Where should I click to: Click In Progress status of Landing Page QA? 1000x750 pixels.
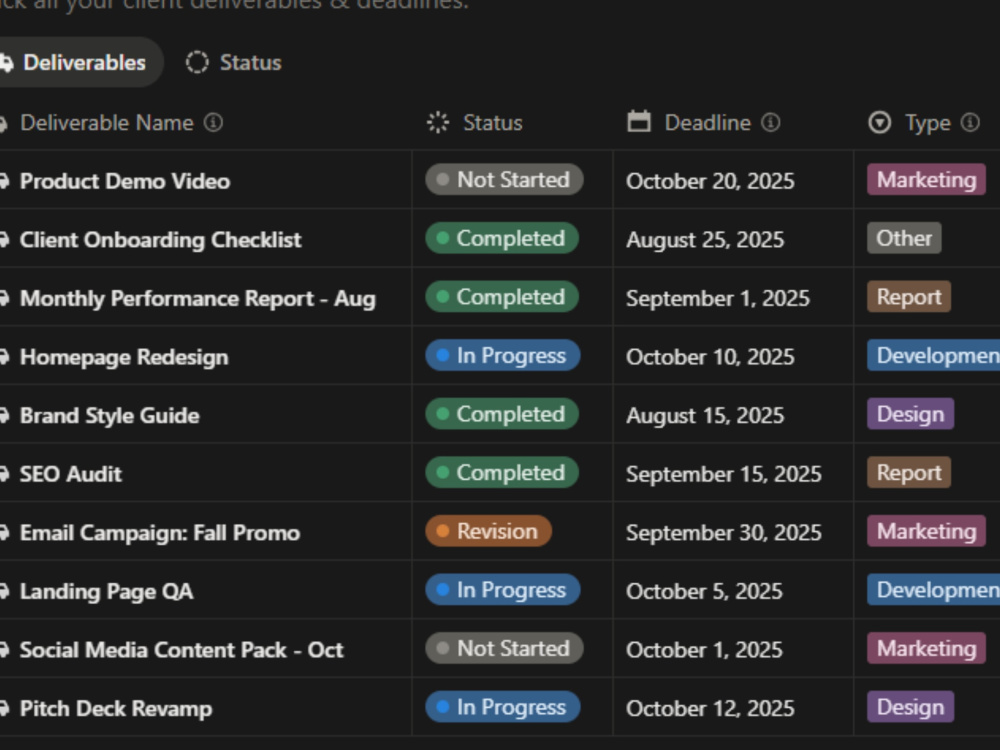[503, 591]
